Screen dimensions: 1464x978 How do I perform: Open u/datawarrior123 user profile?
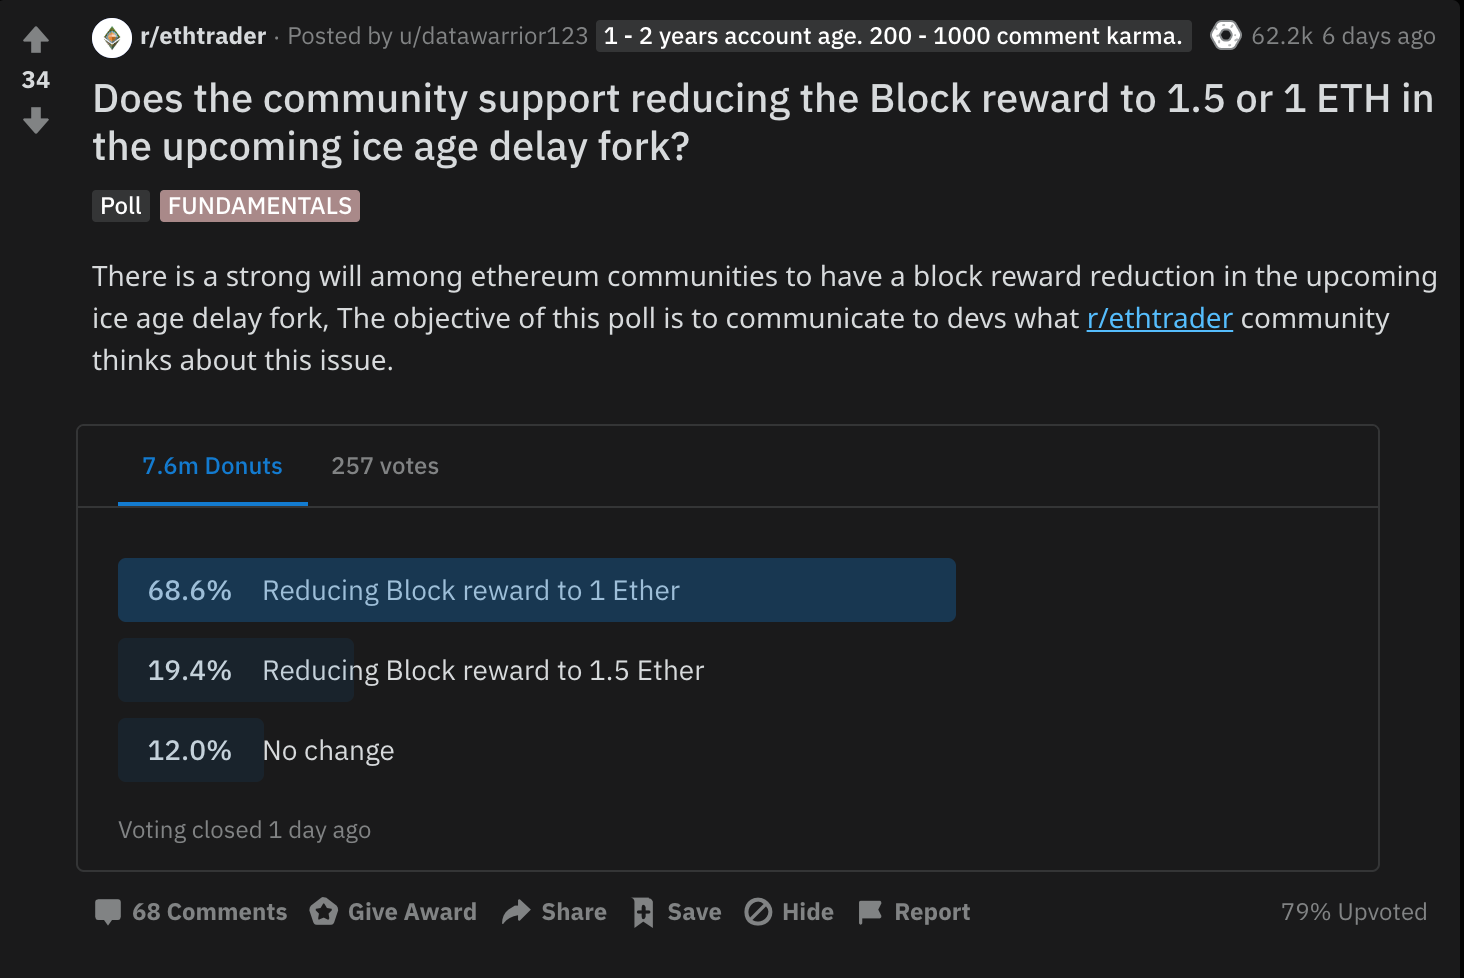(x=493, y=36)
